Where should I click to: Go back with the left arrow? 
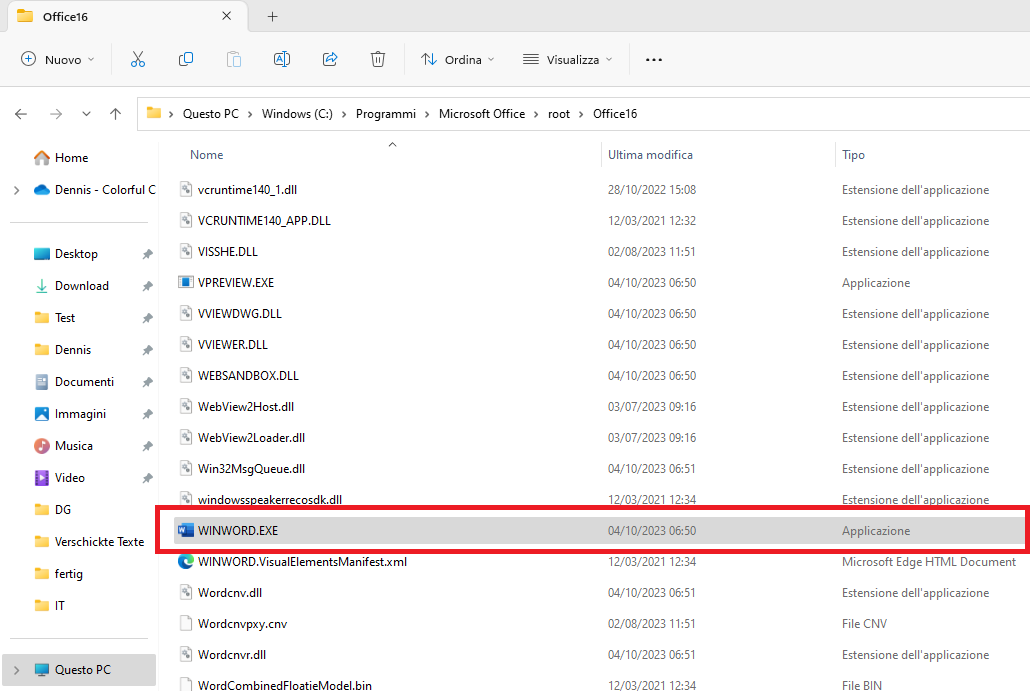click(21, 114)
